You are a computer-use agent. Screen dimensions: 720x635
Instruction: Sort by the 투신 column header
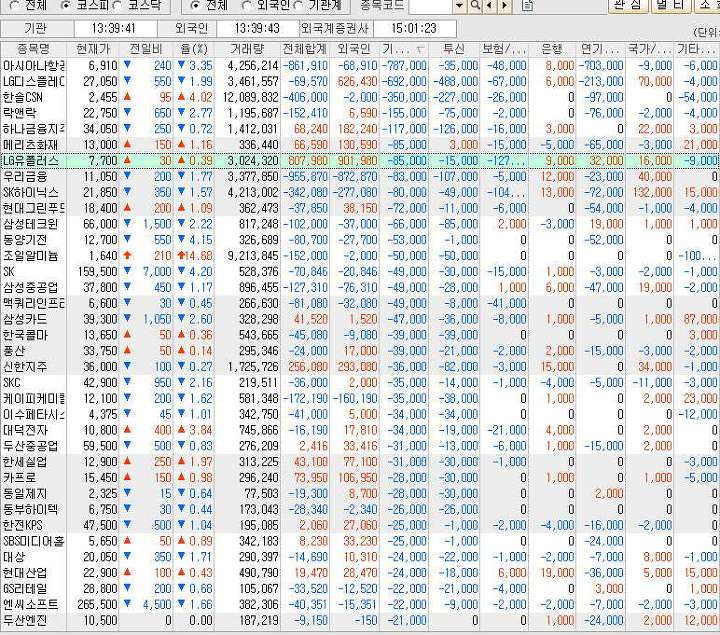(454, 49)
